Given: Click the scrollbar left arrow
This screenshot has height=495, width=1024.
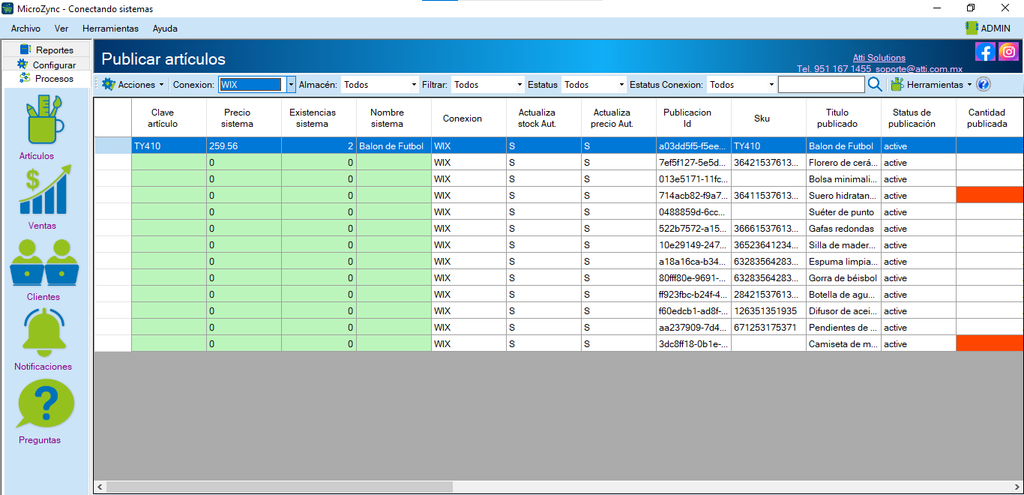Looking at the screenshot, I should point(100,487).
